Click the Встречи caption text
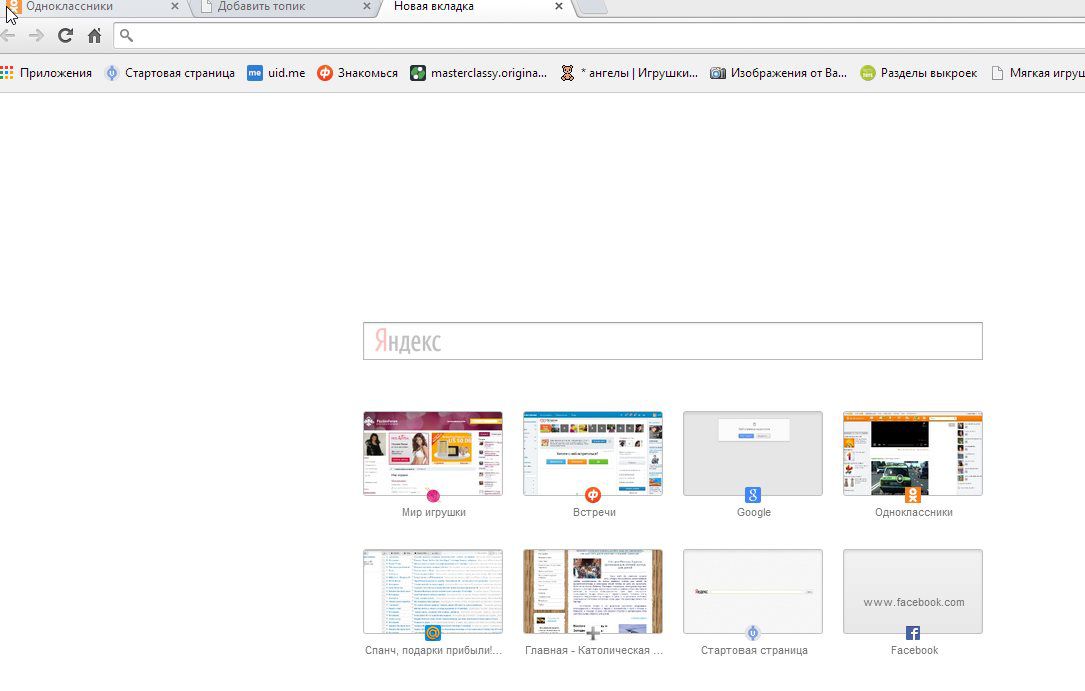This screenshot has width=1085, height=691. (x=594, y=513)
